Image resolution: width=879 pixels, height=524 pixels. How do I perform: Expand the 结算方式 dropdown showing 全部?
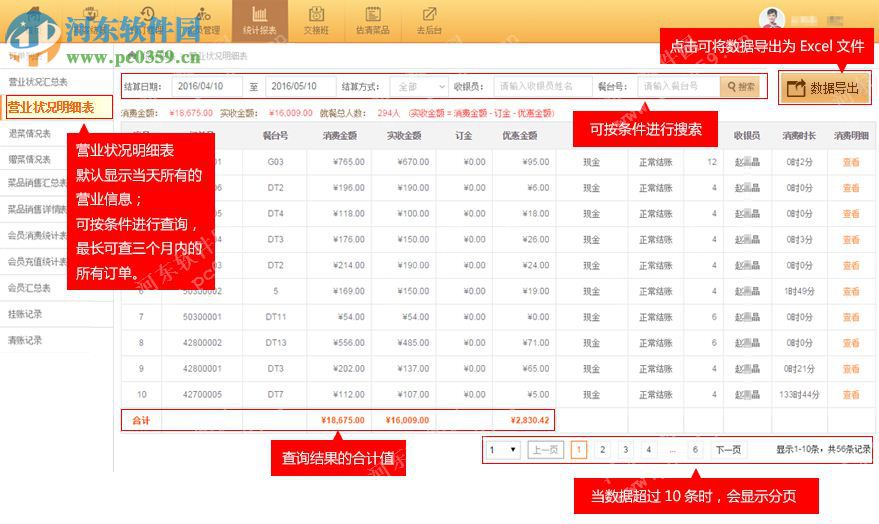pyautogui.click(x=419, y=87)
